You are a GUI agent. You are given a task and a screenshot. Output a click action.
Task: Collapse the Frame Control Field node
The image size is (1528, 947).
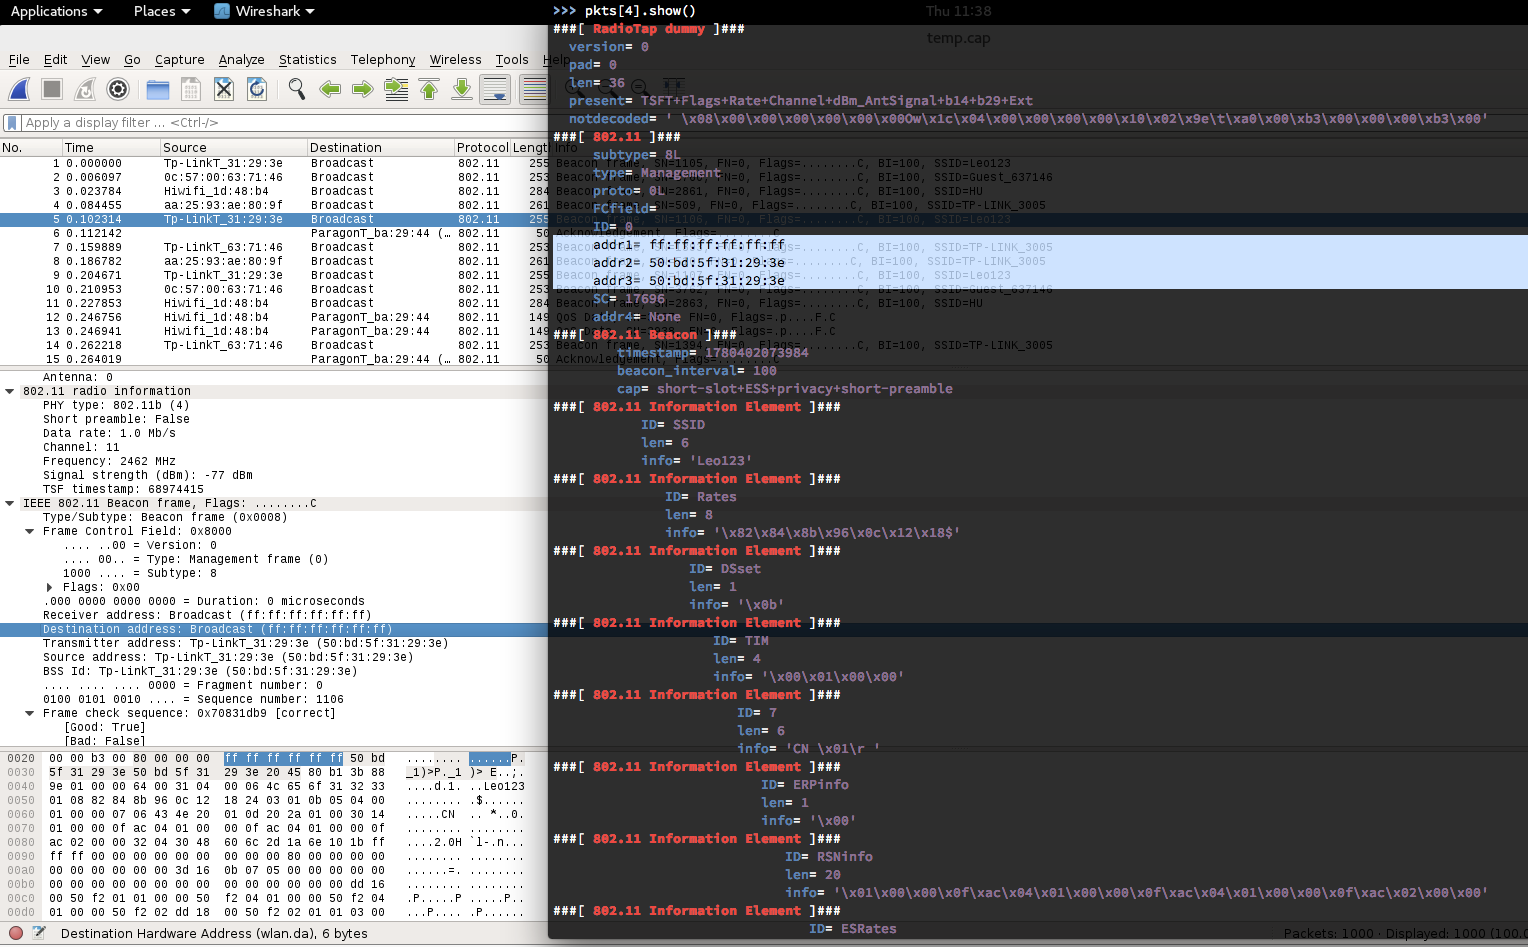tap(30, 531)
